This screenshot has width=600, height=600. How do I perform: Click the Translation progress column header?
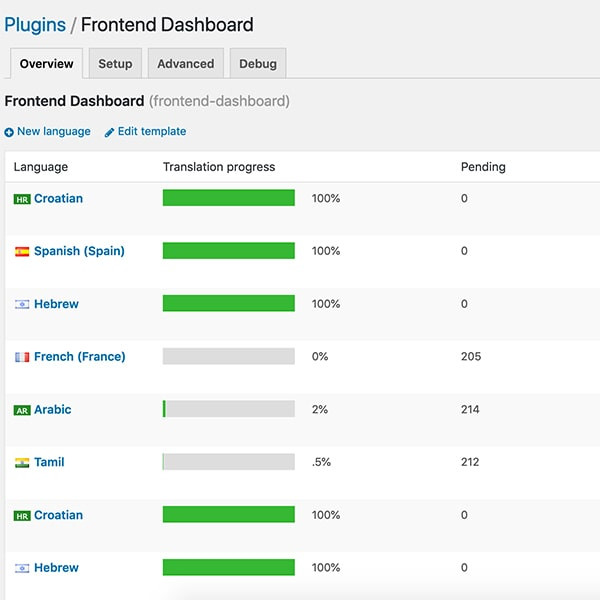point(219,167)
